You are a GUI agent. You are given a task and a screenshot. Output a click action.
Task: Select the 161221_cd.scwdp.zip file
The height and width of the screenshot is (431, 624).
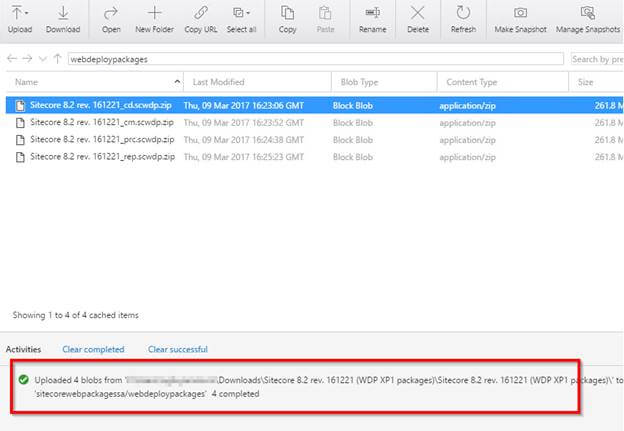[x=101, y=105]
